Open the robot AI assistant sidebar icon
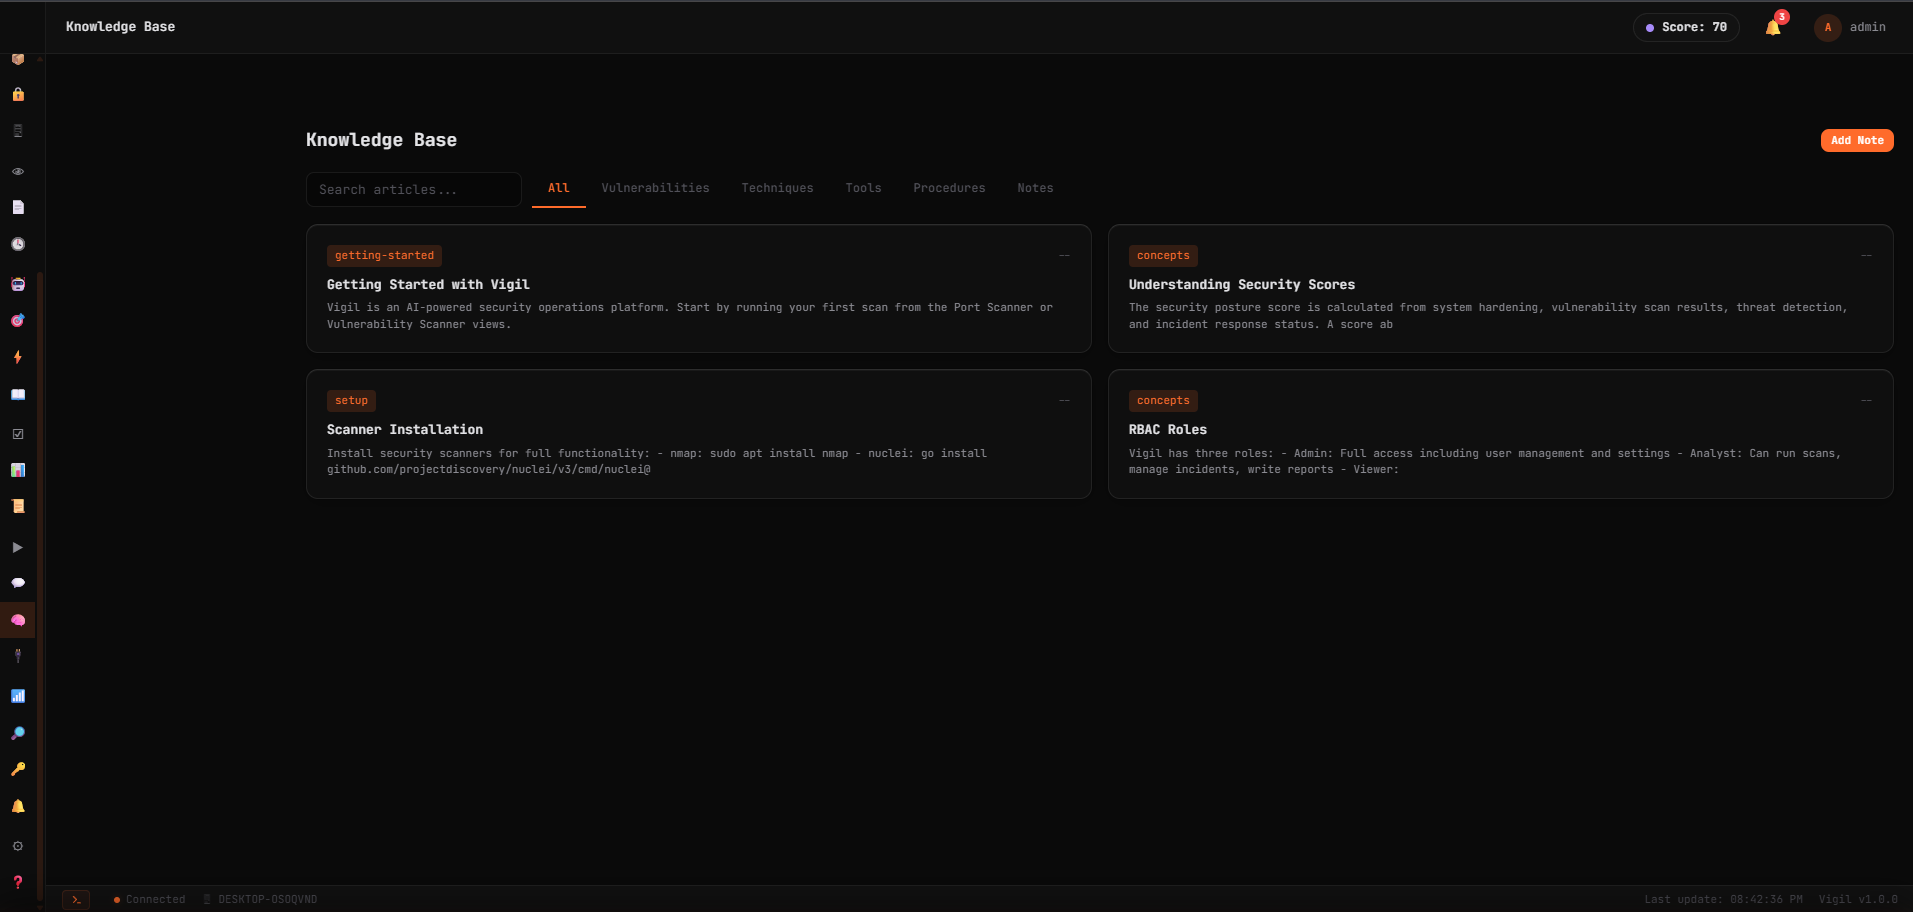This screenshot has height=912, width=1913. (x=18, y=284)
